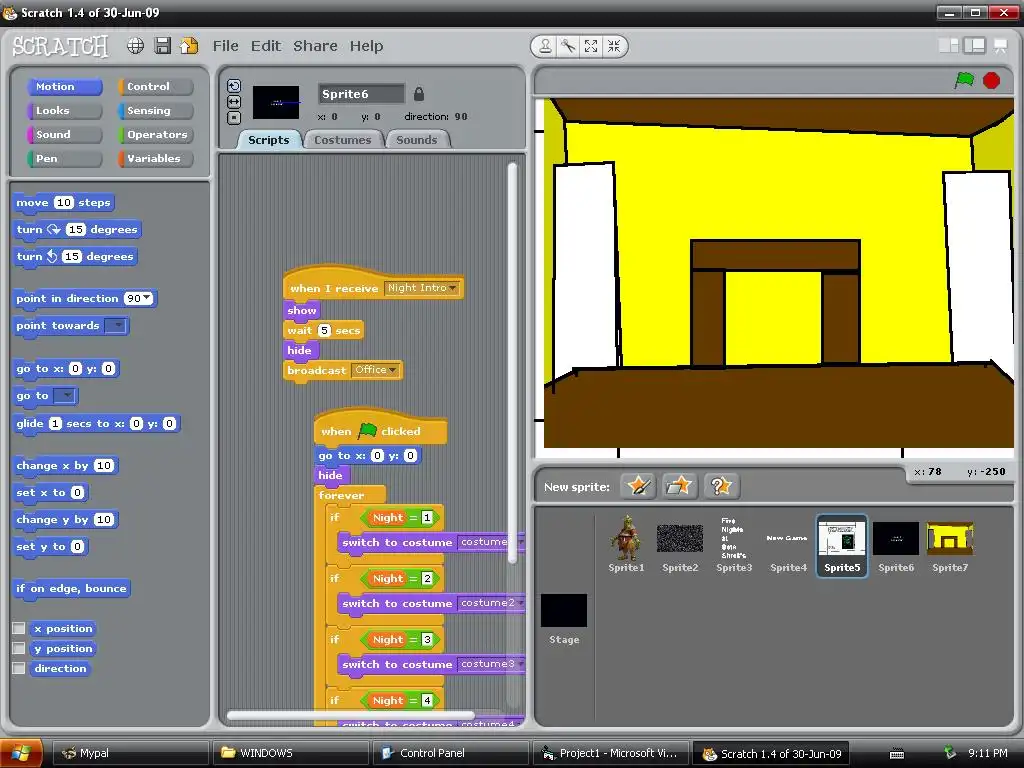
Task: Switch to WINDOWS folder in taskbar
Action: click(290, 753)
